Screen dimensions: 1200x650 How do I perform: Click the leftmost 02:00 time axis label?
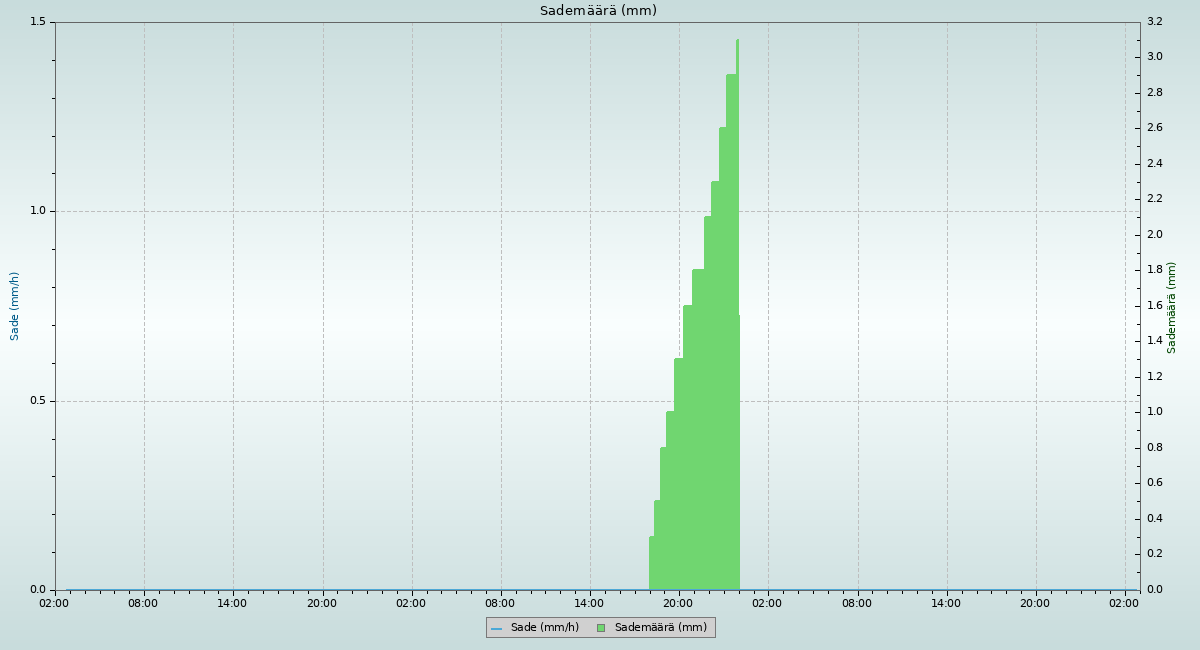(54, 603)
